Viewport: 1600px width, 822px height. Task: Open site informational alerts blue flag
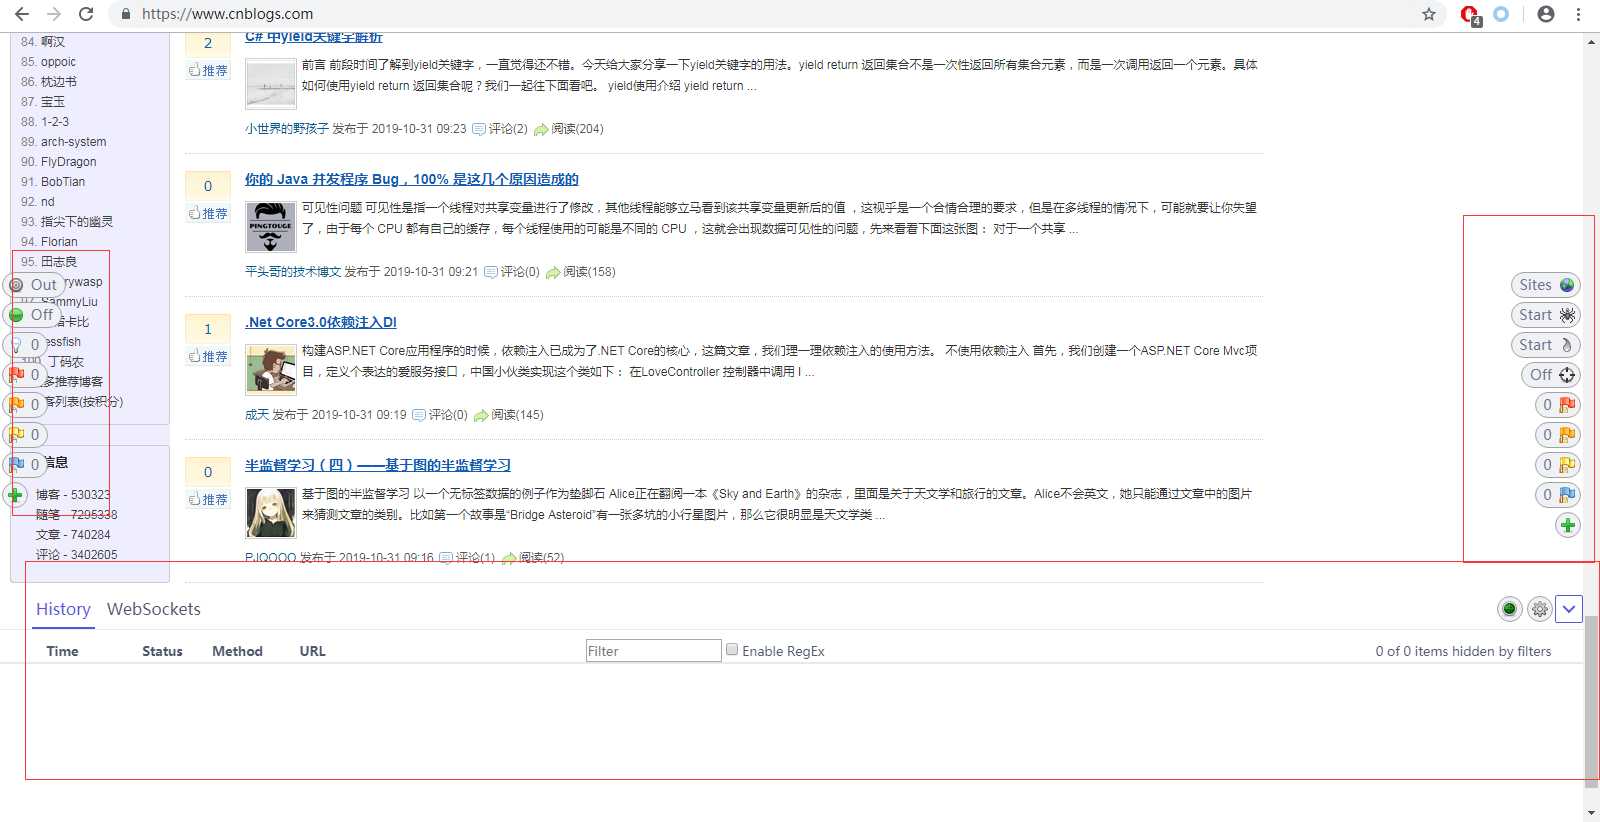(1558, 495)
